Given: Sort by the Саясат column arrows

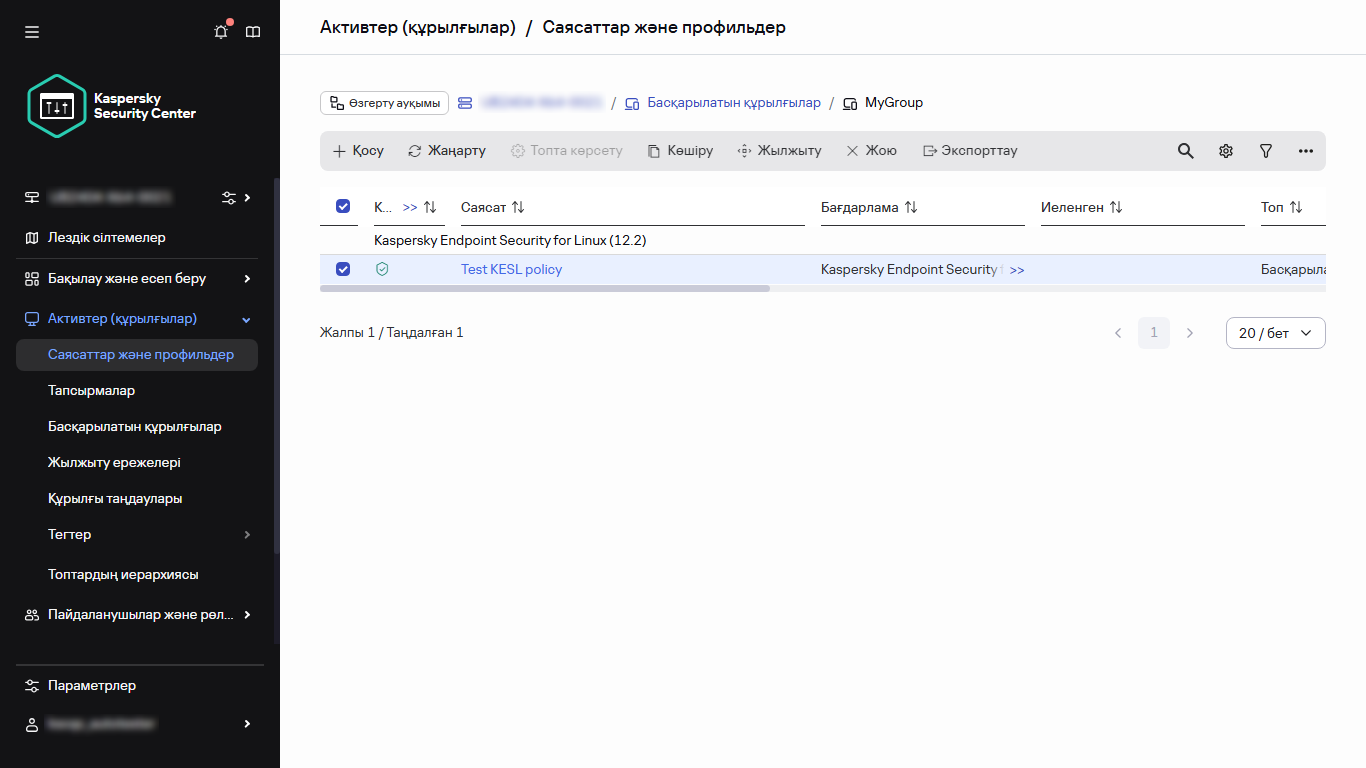Looking at the screenshot, I should tap(518, 207).
